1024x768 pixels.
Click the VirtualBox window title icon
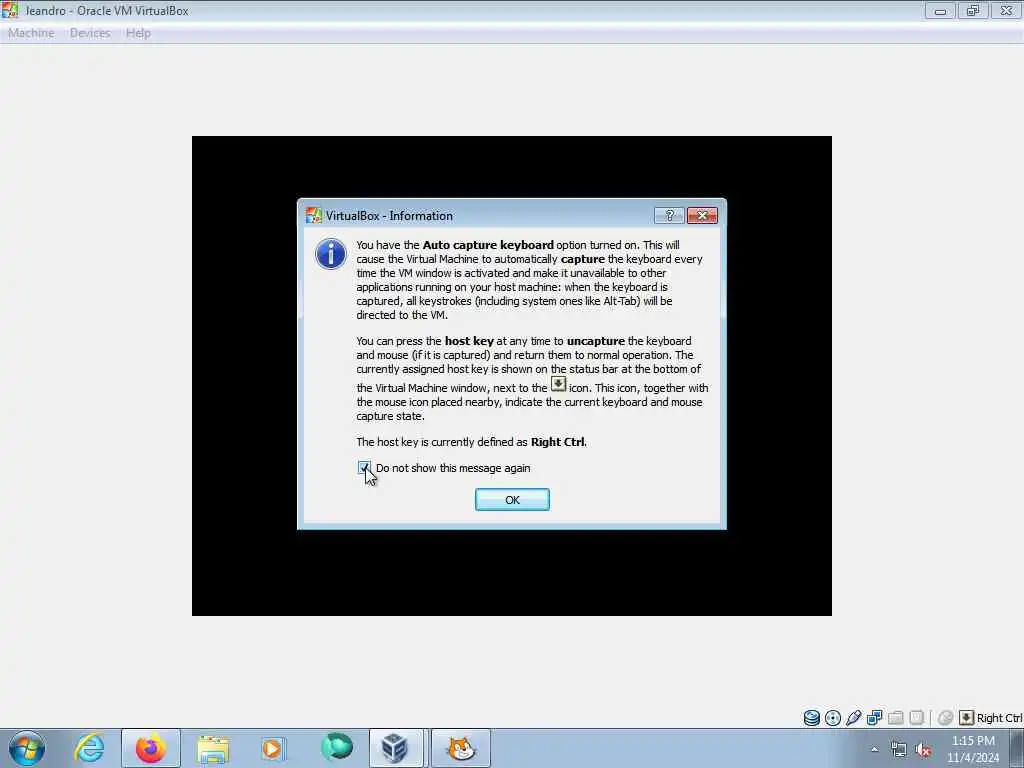(10, 10)
